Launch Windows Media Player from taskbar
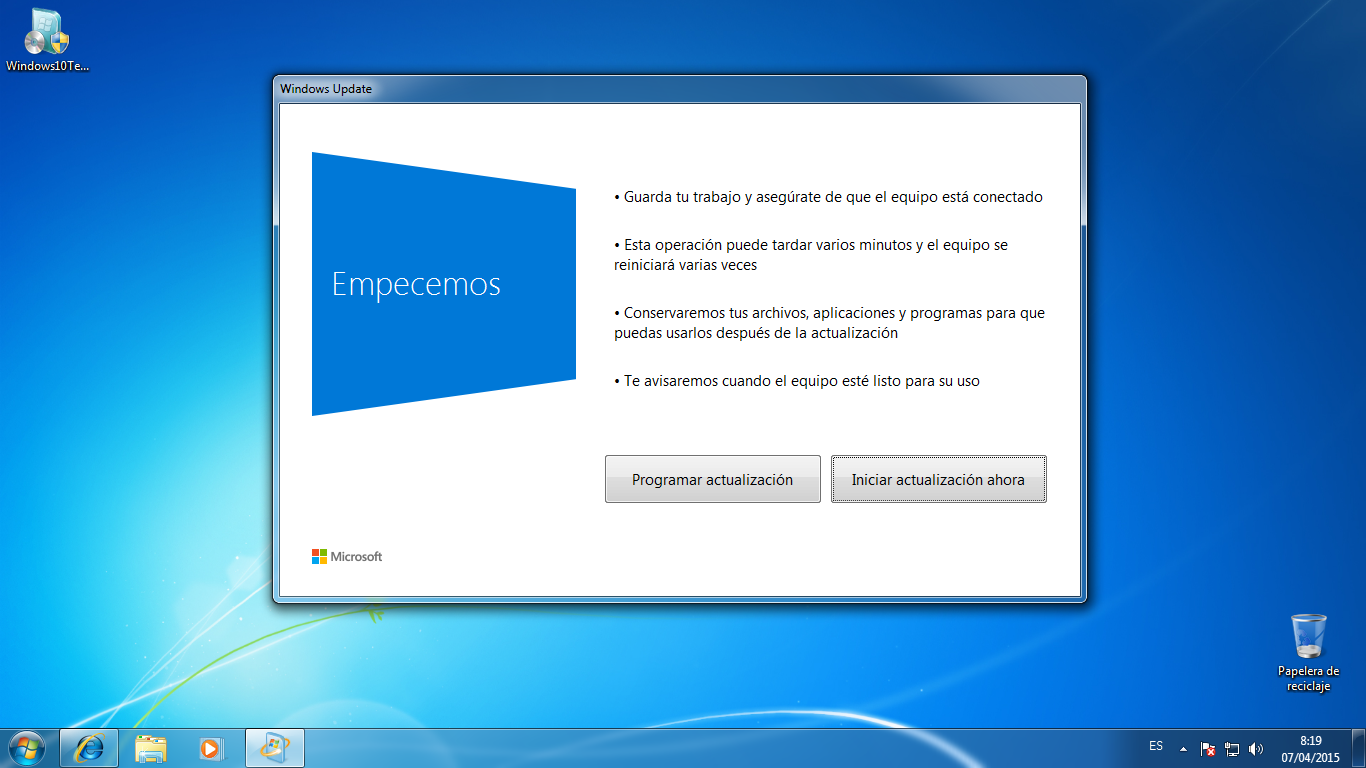Image resolution: width=1366 pixels, height=768 pixels. (x=211, y=747)
